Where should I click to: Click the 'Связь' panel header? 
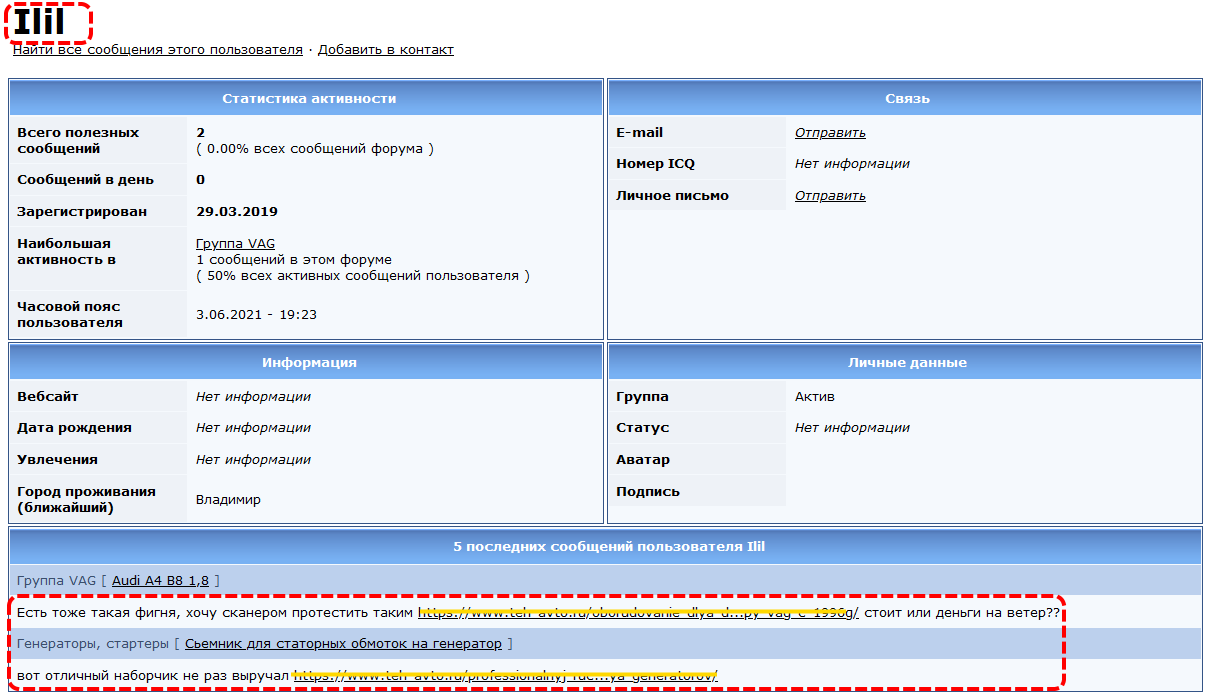(x=907, y=99)
